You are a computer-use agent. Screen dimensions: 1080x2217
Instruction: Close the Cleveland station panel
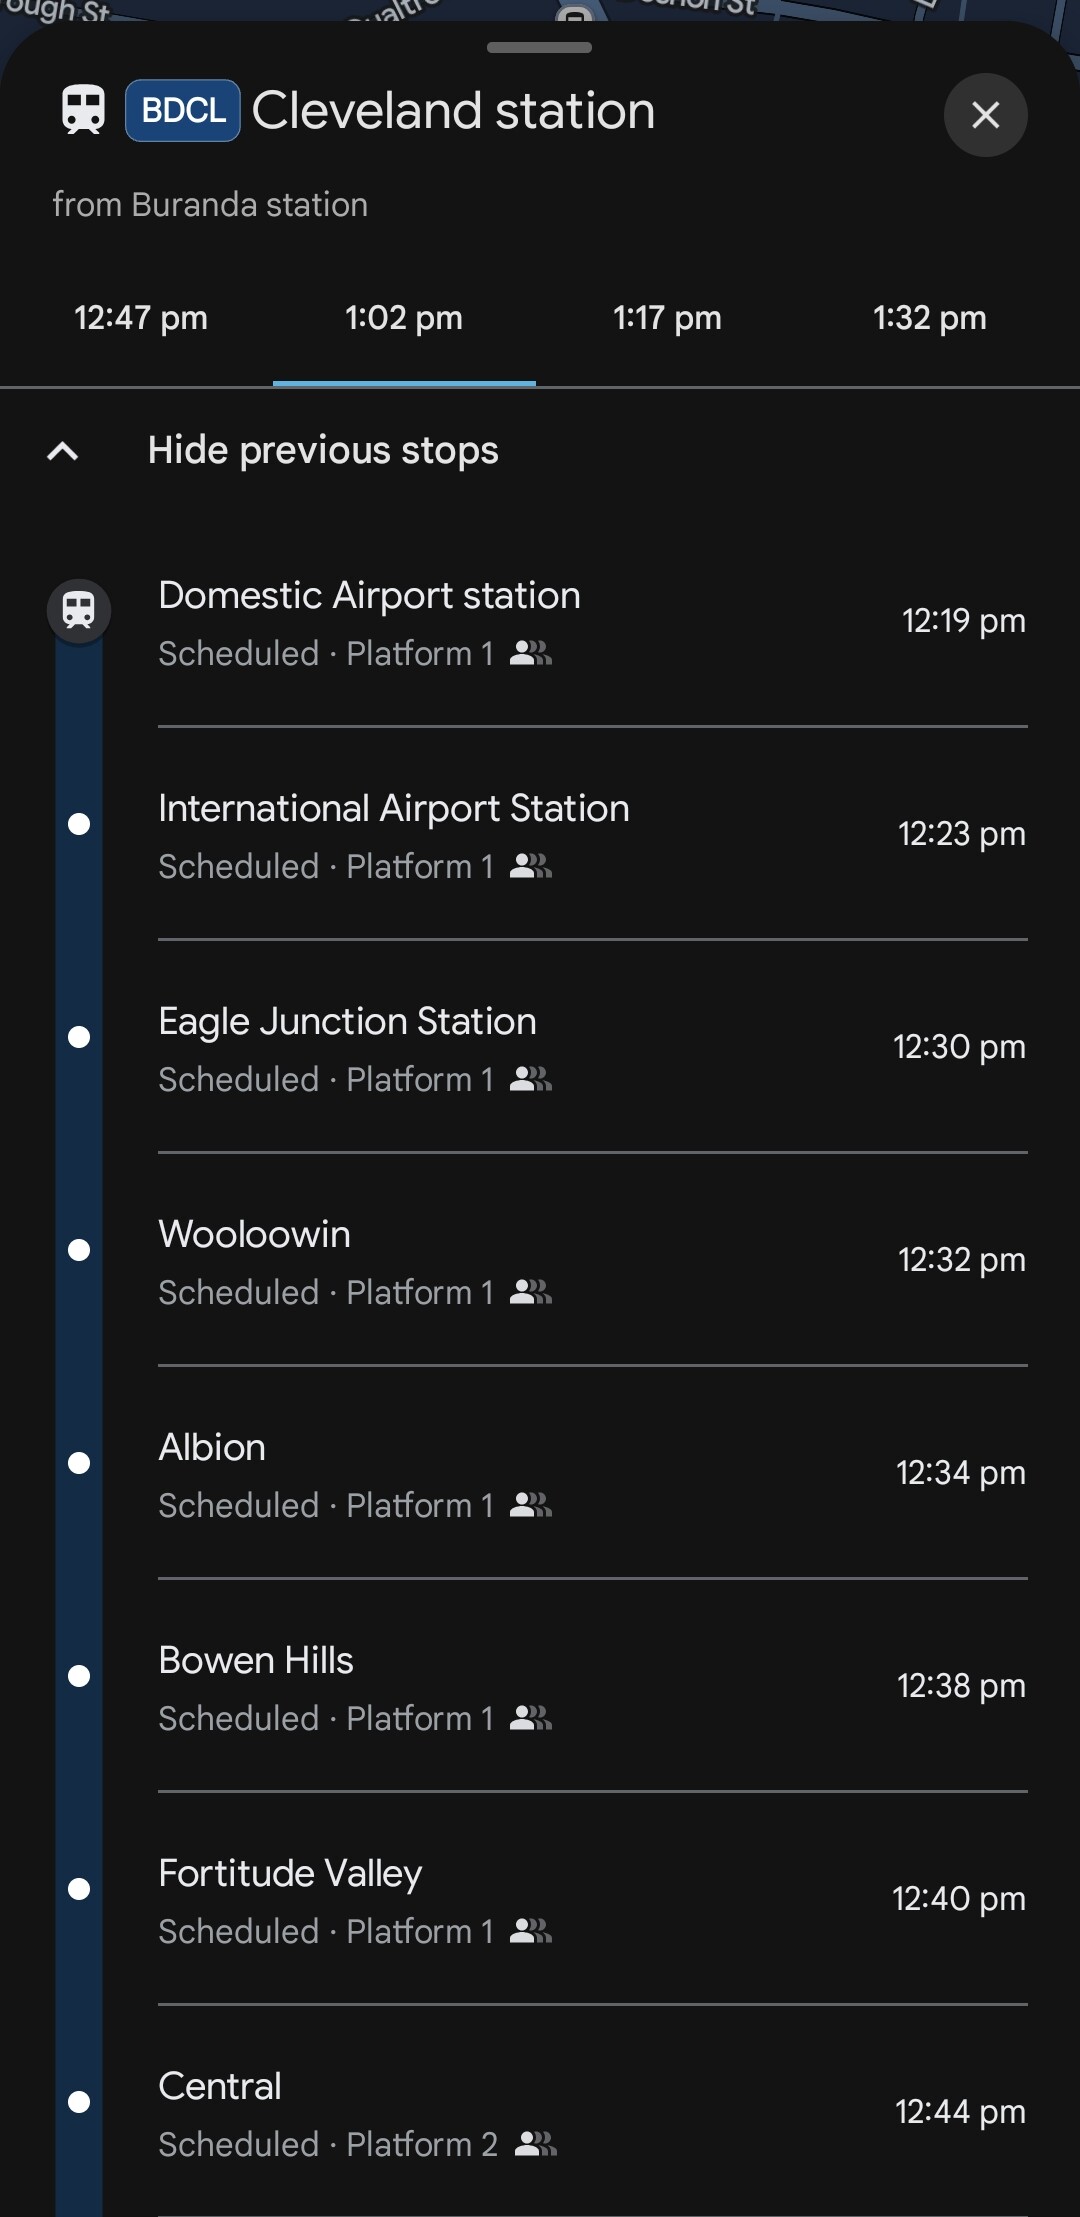(x=985, y=115)
